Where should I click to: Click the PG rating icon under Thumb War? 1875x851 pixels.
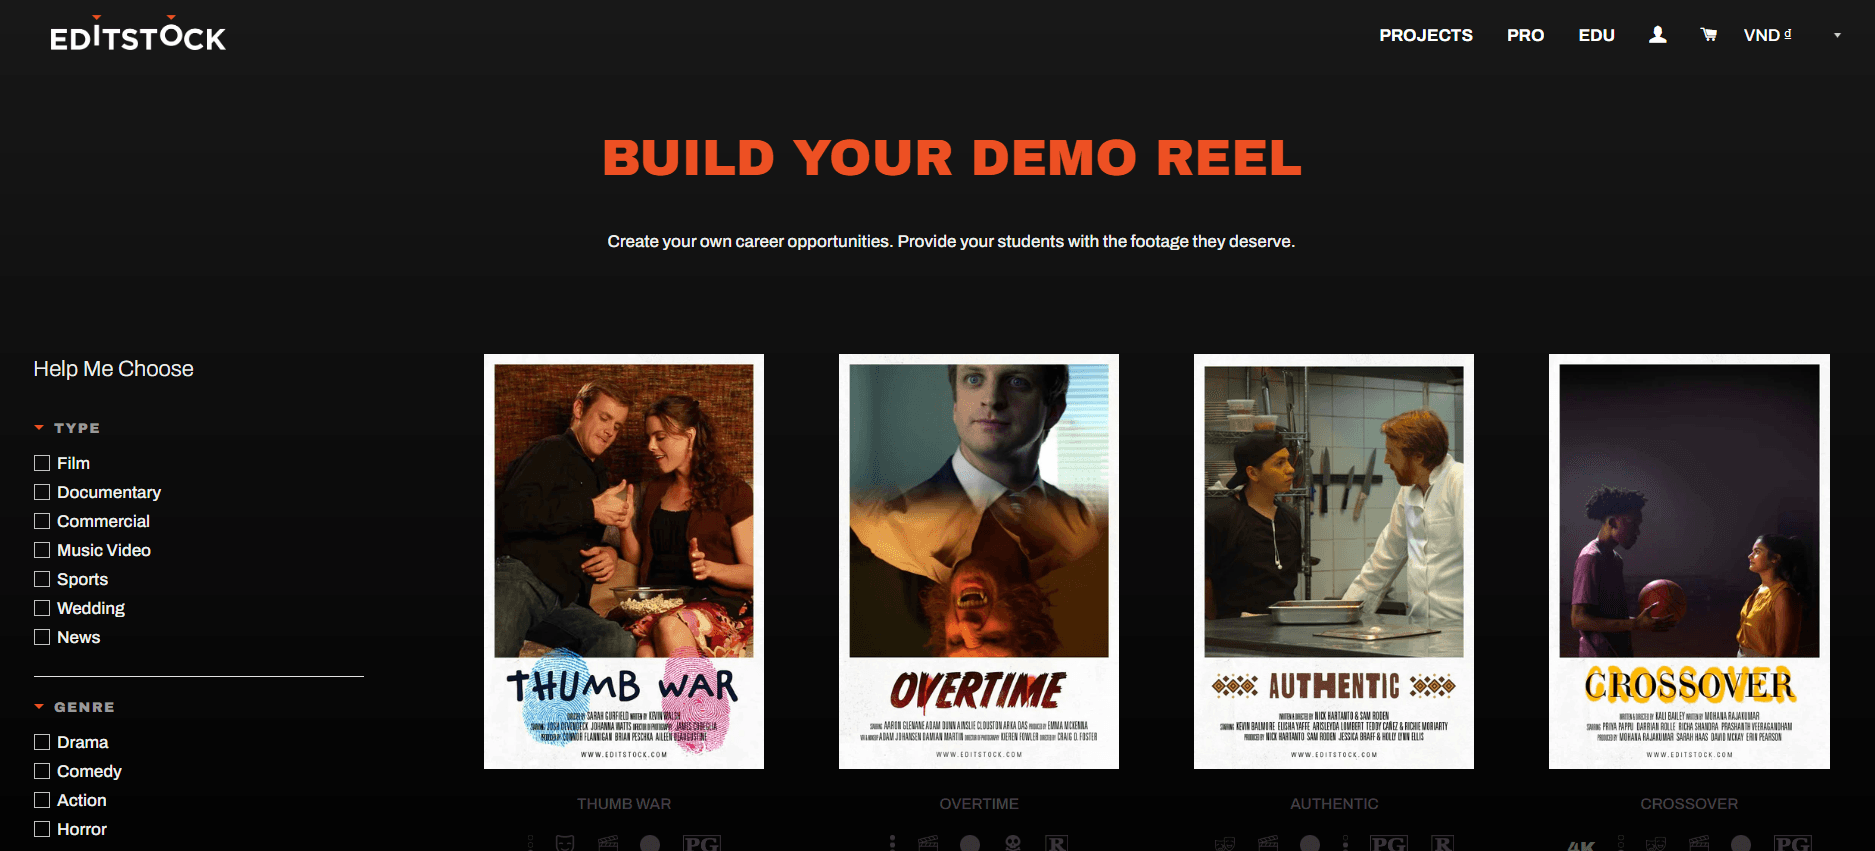701,843
